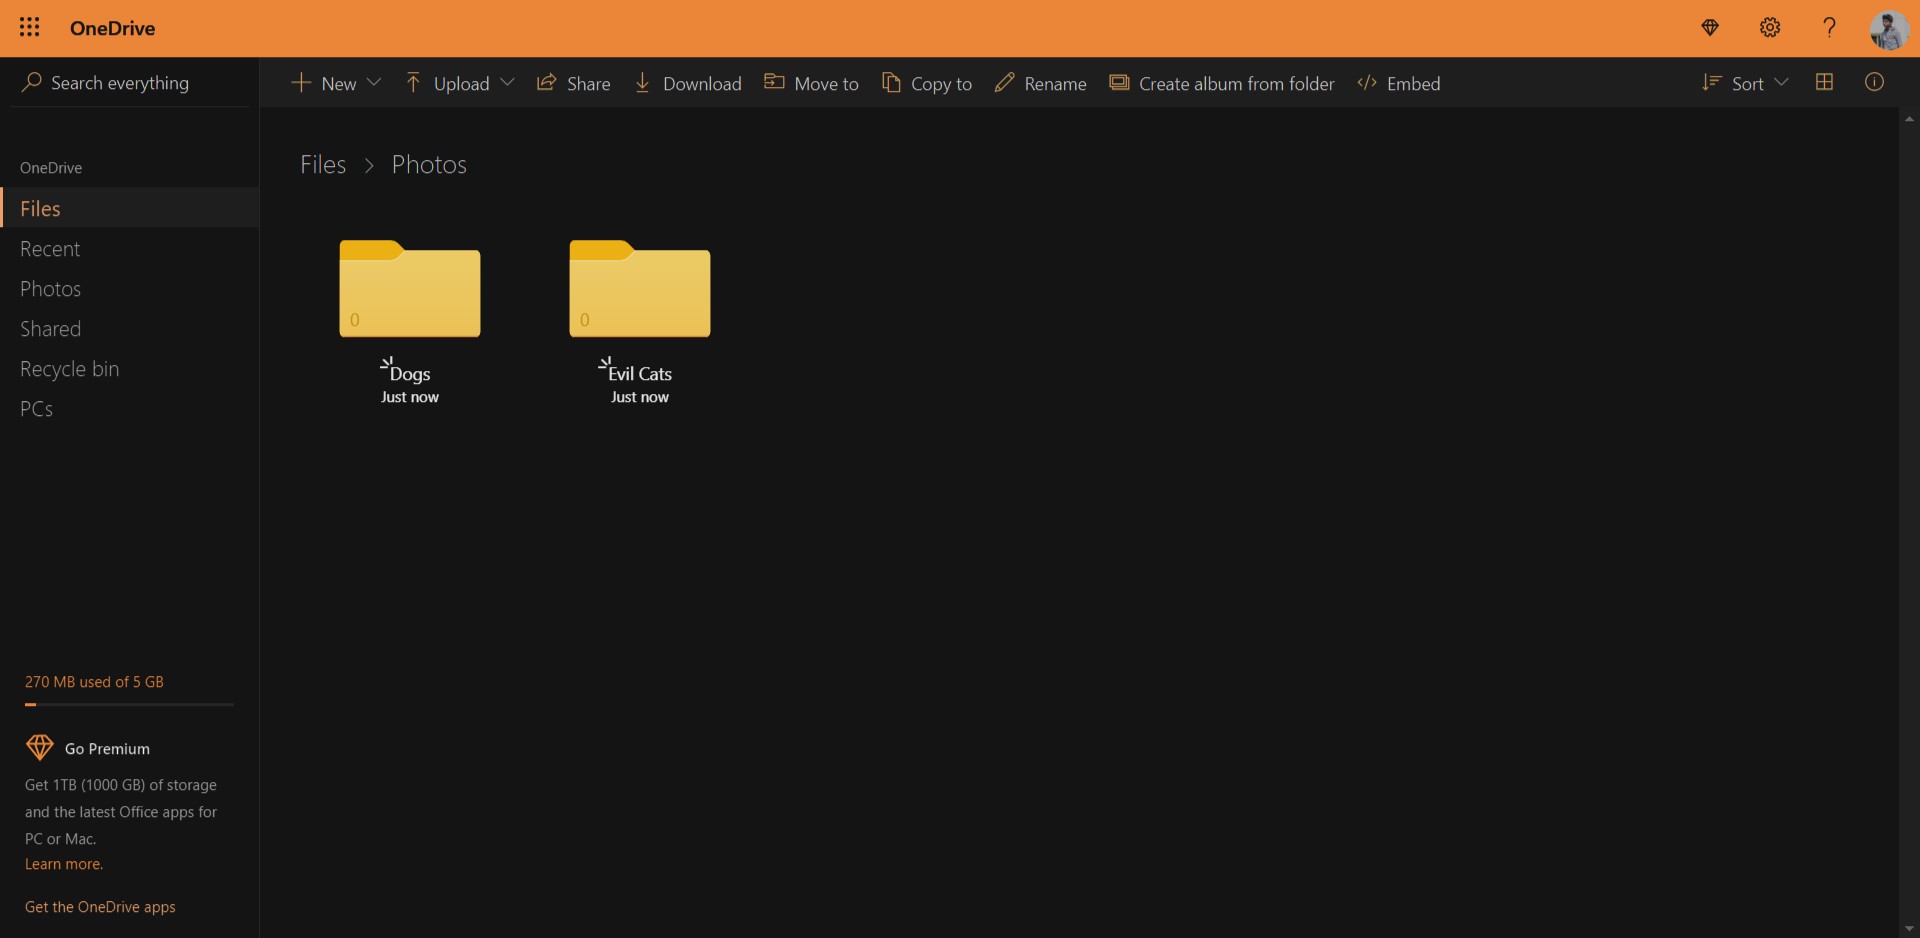Screen dimensions: 1920x938
Task: Open the Photos section in the sidebar
Action: (x=50, y=288)
